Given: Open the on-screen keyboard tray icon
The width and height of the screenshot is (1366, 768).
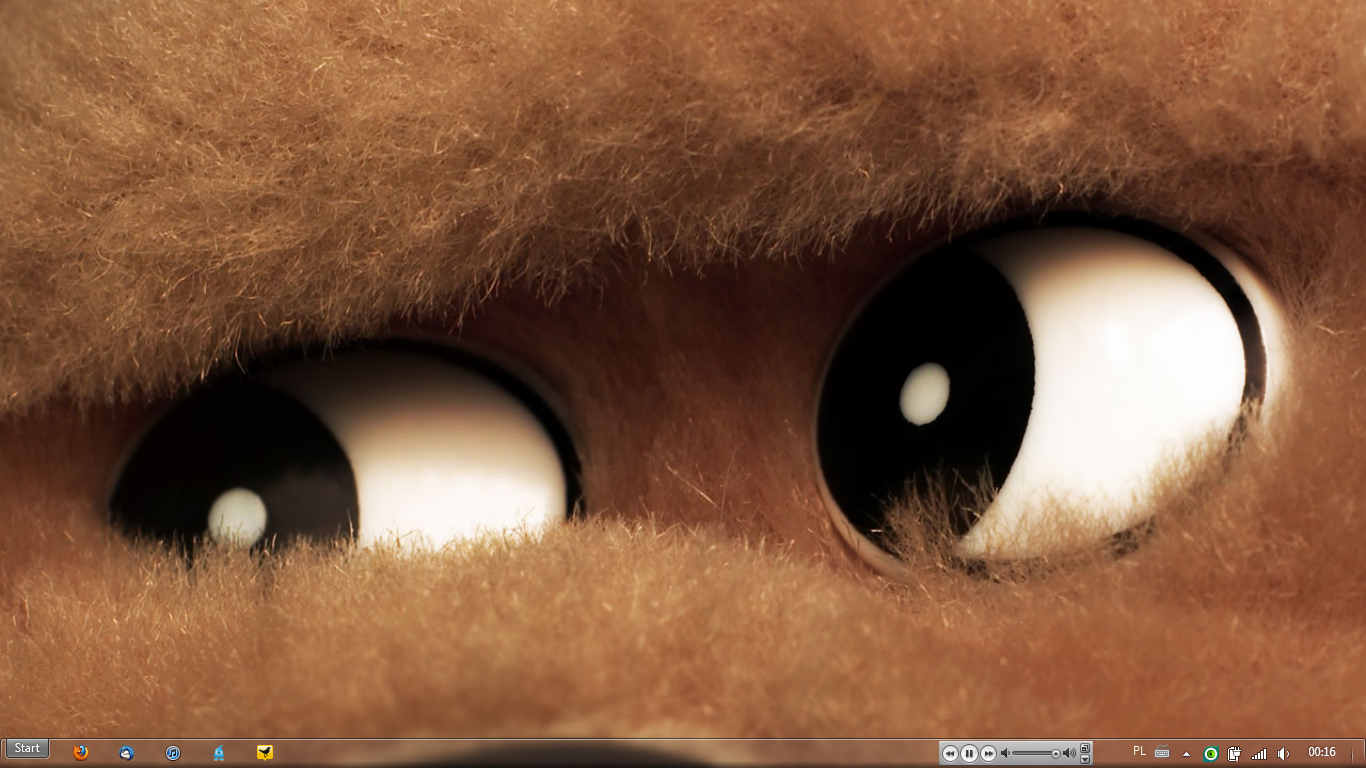Looking at the screenshot, I should [1162, 752].
